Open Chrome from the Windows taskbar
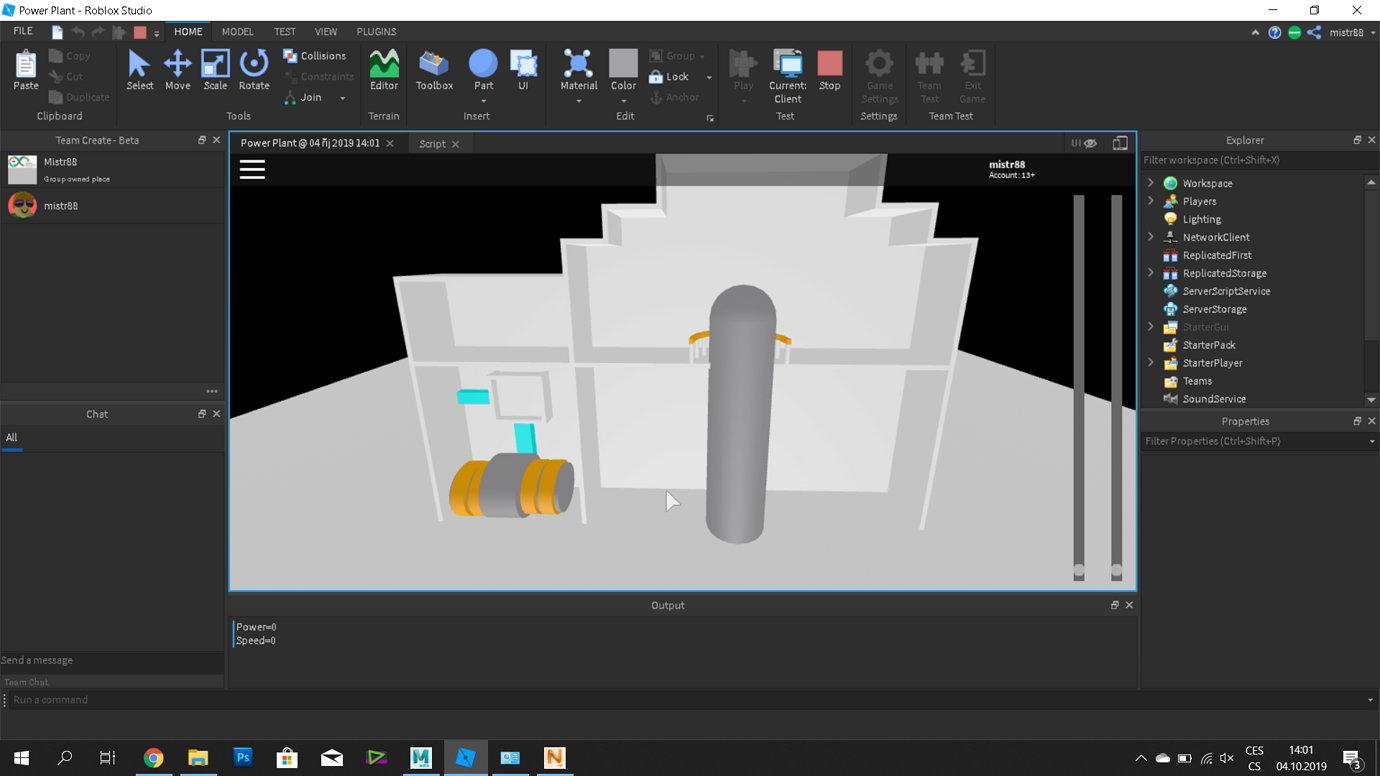The image size is (1380, 776). click(x=153, y=758)
